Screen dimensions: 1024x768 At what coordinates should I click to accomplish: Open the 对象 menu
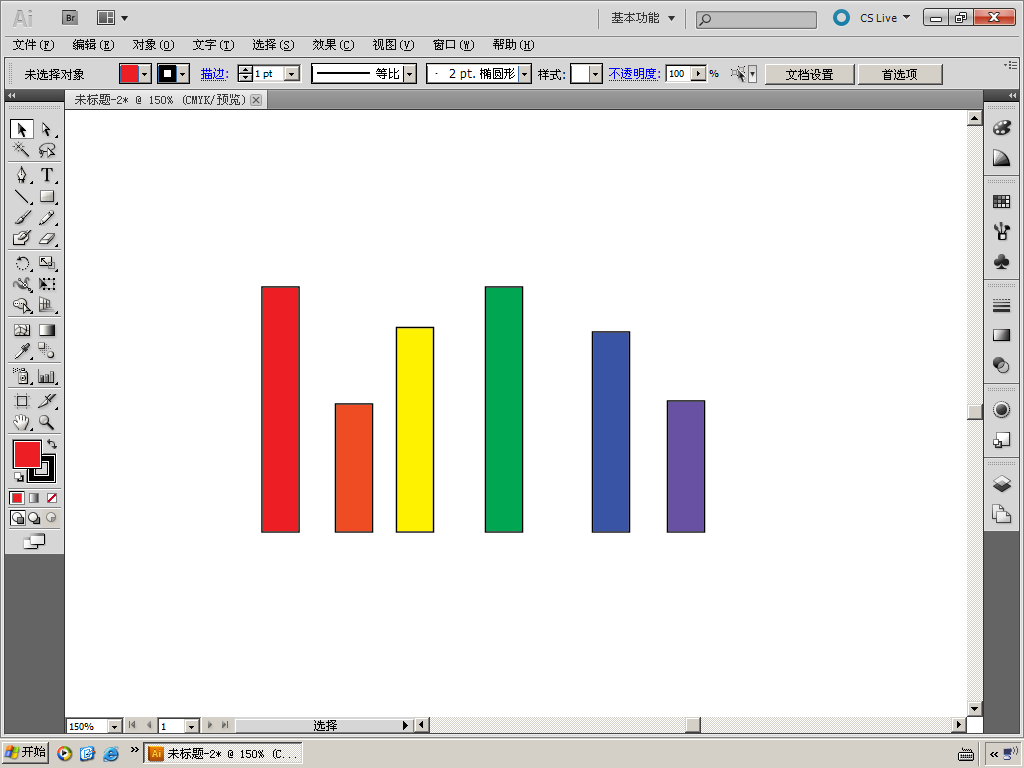click(153, 45)
